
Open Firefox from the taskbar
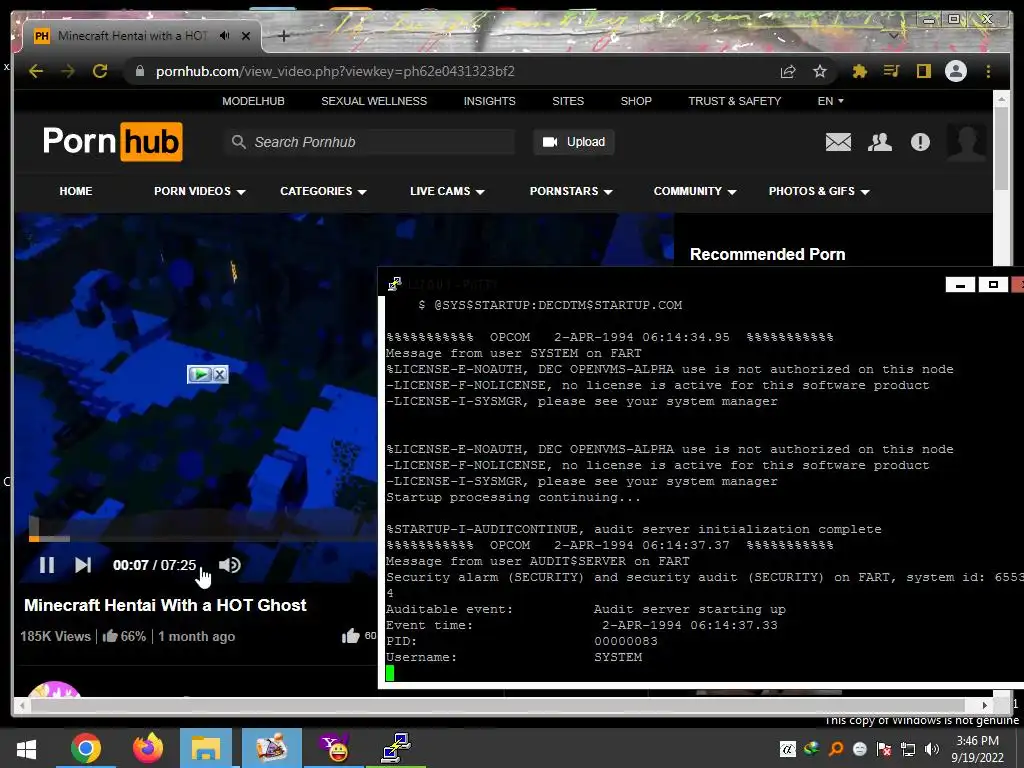148,748
